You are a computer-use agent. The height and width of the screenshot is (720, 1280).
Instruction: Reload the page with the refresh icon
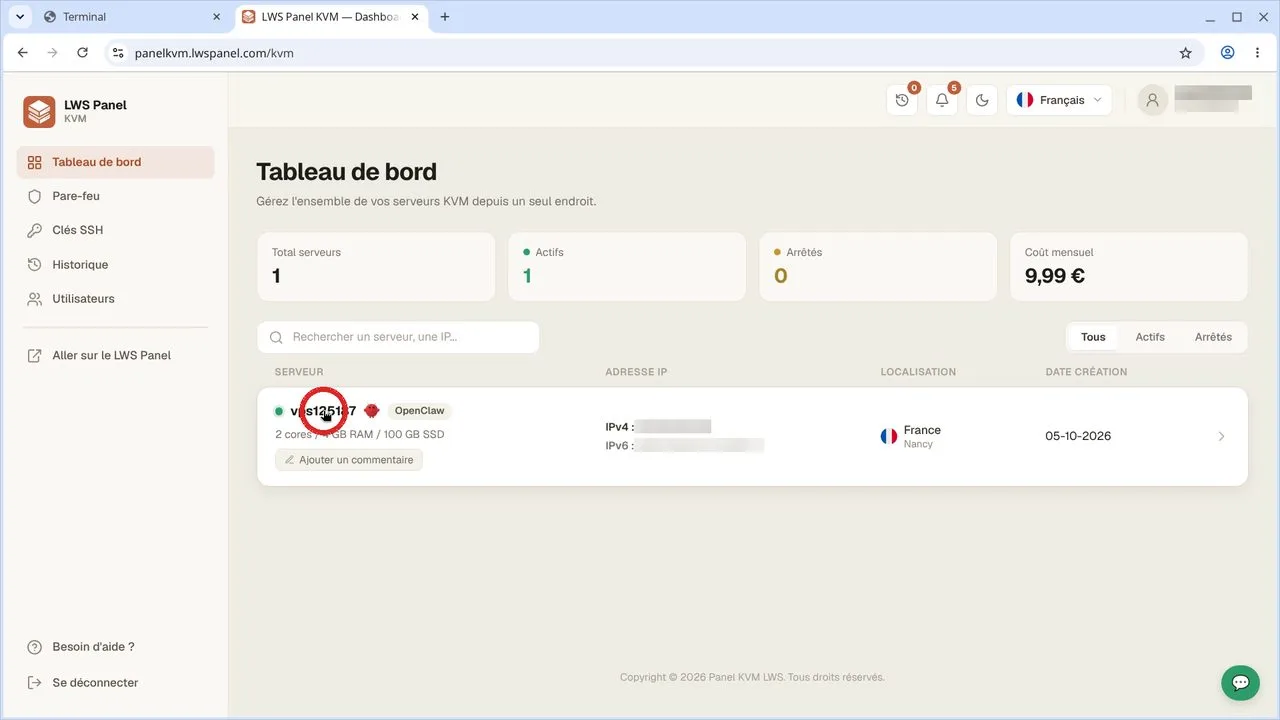[x=83, y=53]
